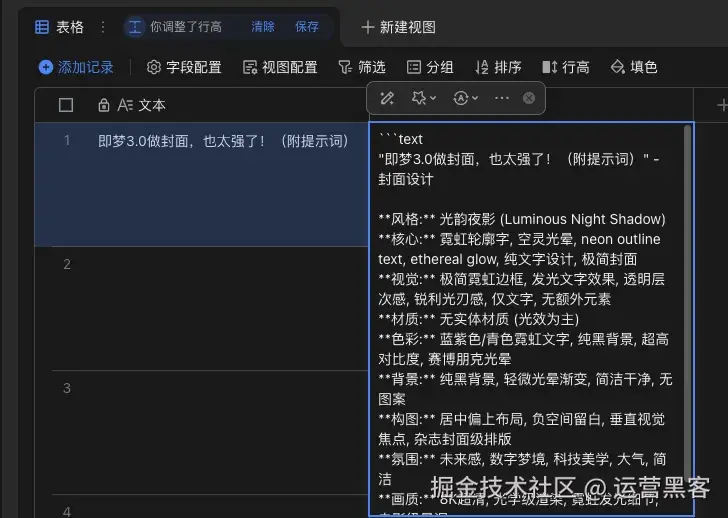The width and height of the screenshot is (728, 518).
Task: Click the ```text line in editor
Action: 401,139
